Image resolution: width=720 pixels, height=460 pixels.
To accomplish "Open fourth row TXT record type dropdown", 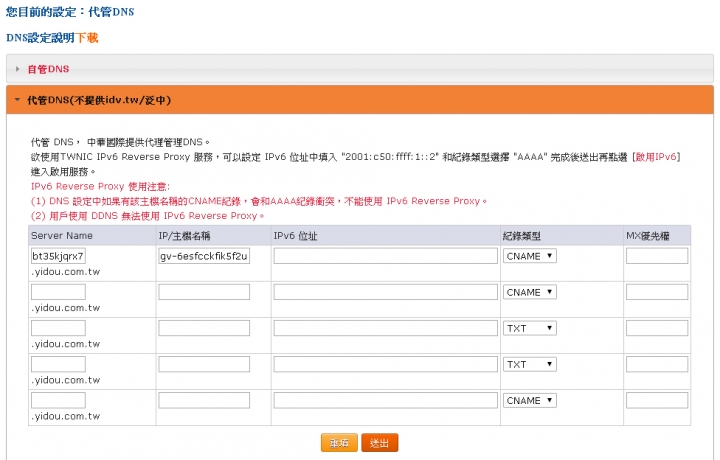I will (530, 364).
